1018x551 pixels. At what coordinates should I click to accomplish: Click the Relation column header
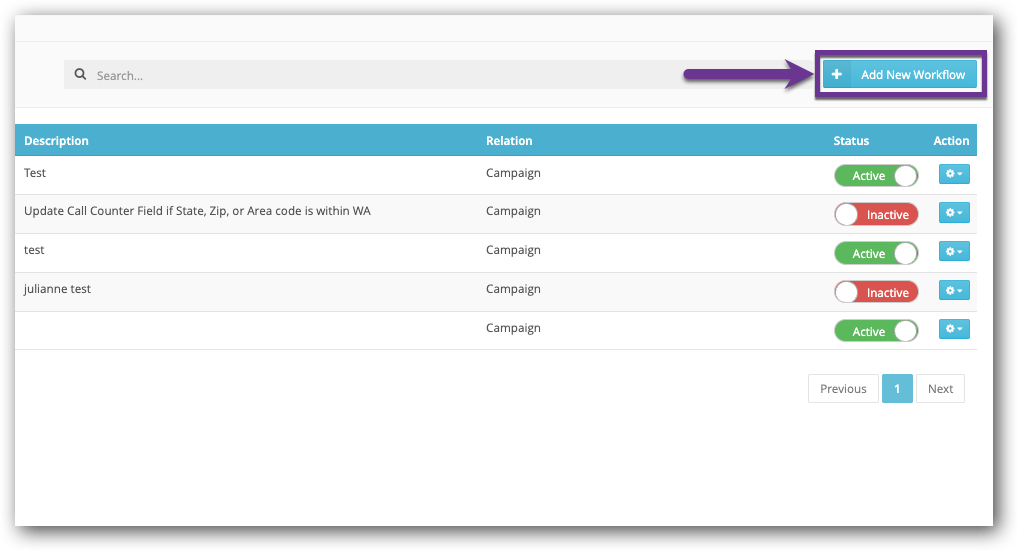[x=509, y=141]
